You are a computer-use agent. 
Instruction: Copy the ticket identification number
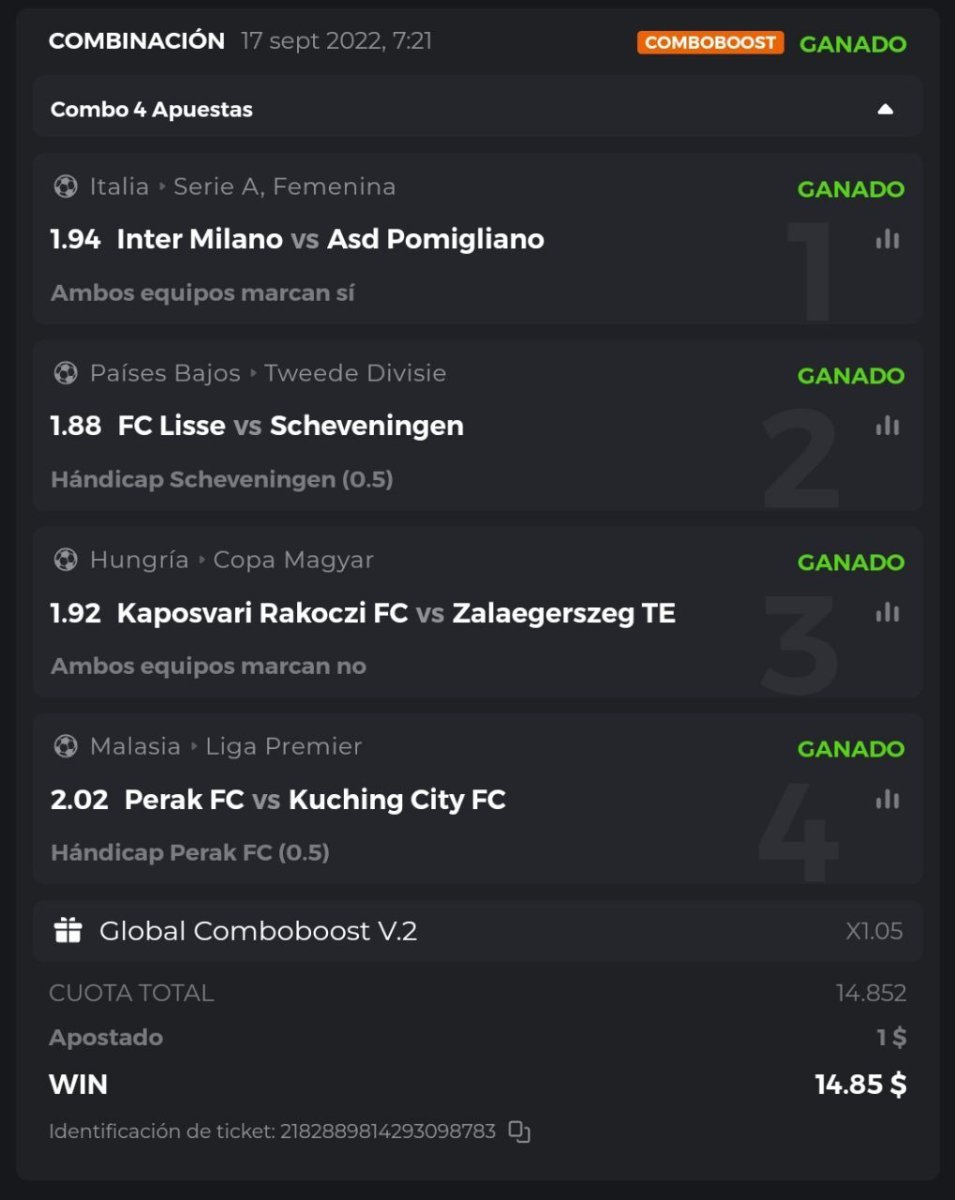[x=519, y=1132]
